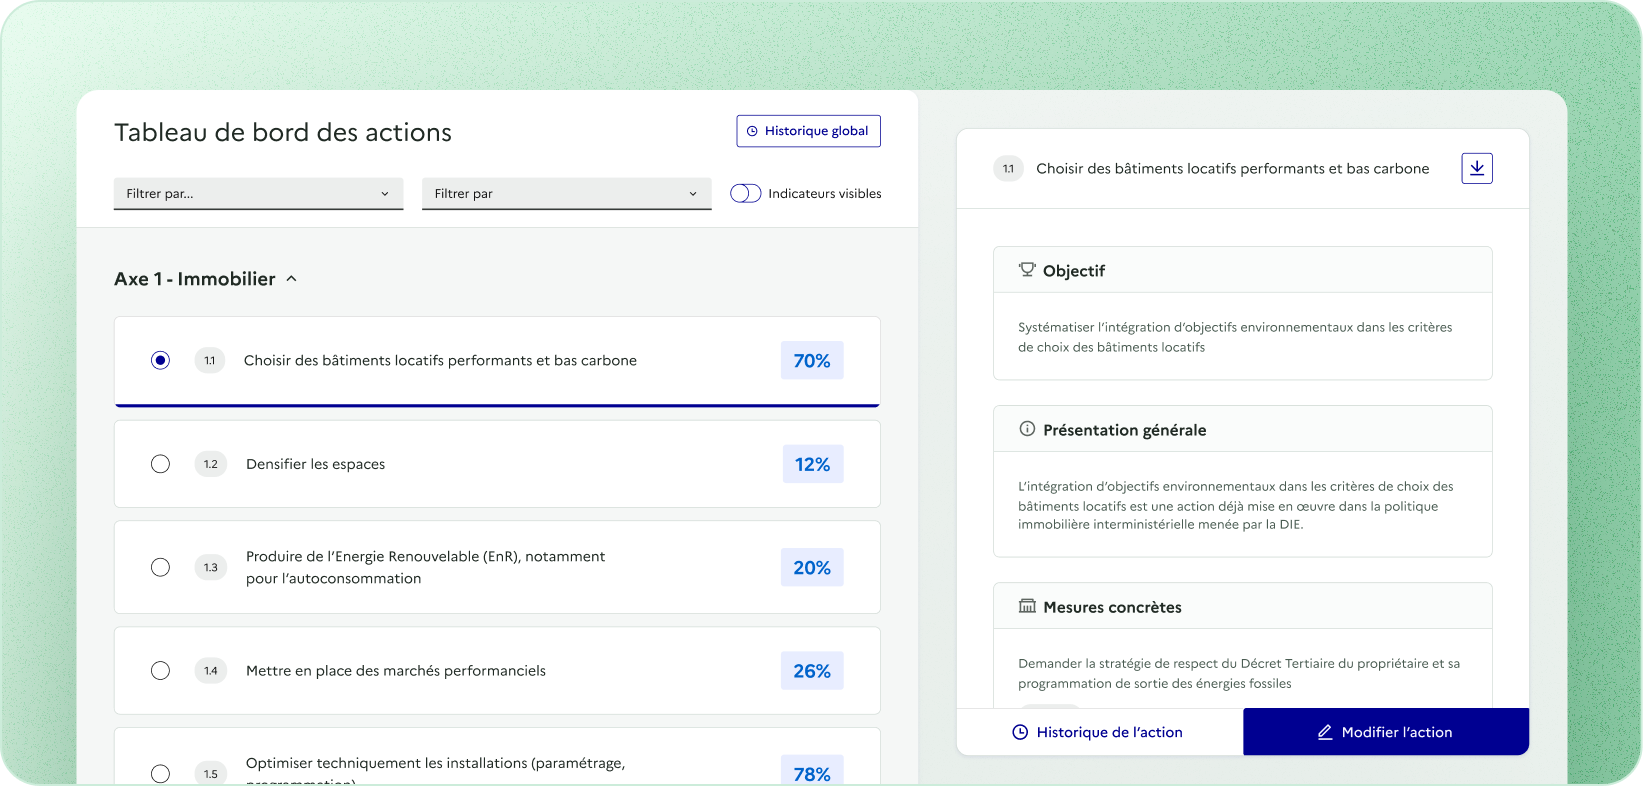Select the Produire de l'Energie Renouvelable action row
Image resolution: width=1643 pixels, height=786 pixels.
pos(425,567)
